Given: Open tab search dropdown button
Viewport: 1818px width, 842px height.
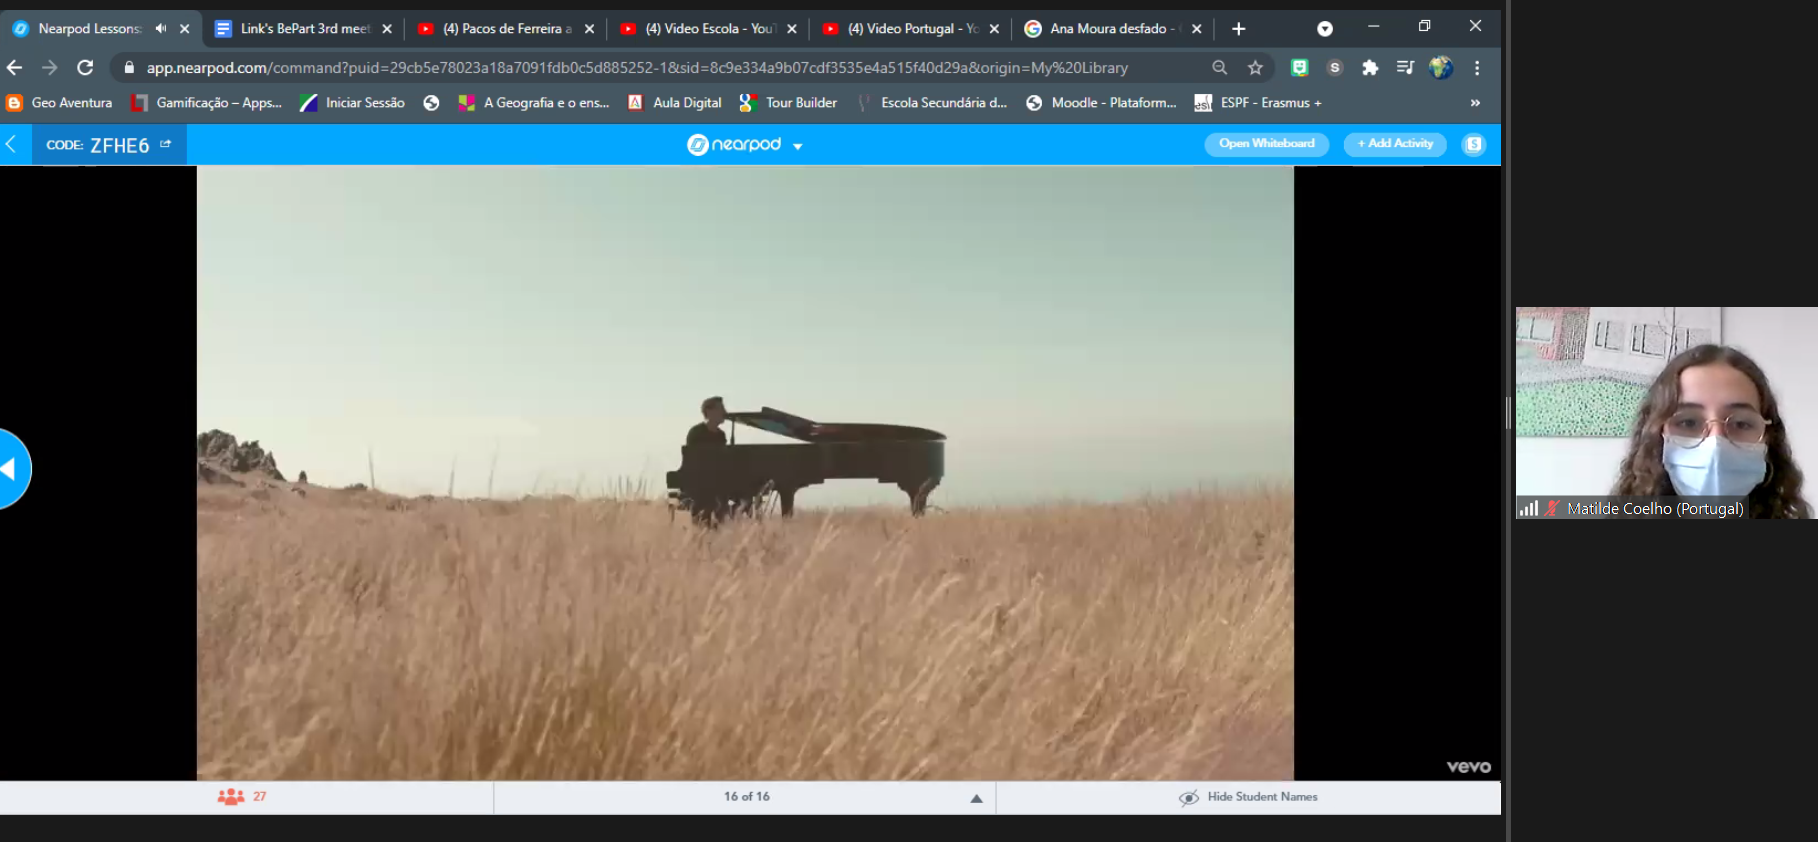Looking at the screenshot, I should pyautogui.click(x=1325, y=29).
